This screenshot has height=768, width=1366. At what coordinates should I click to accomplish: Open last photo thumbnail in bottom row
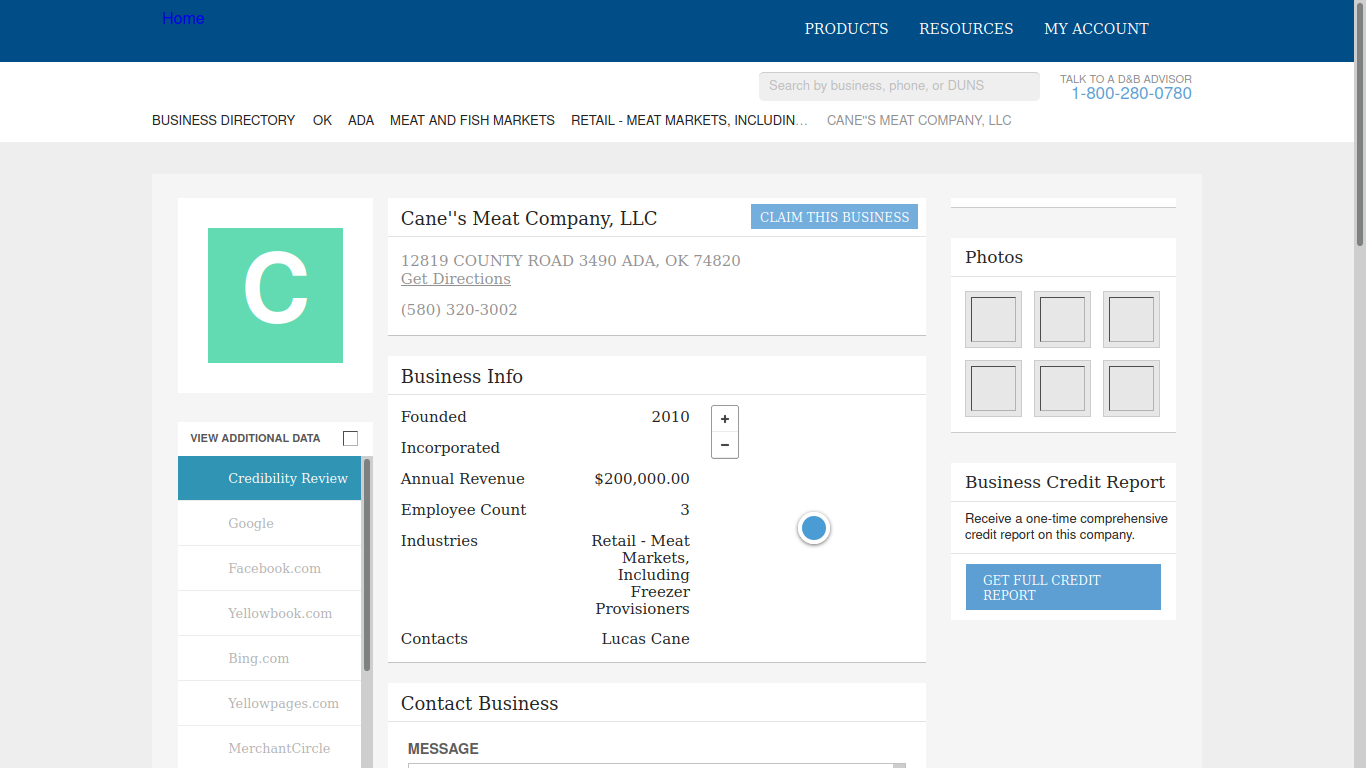[x=1131, y=388]
